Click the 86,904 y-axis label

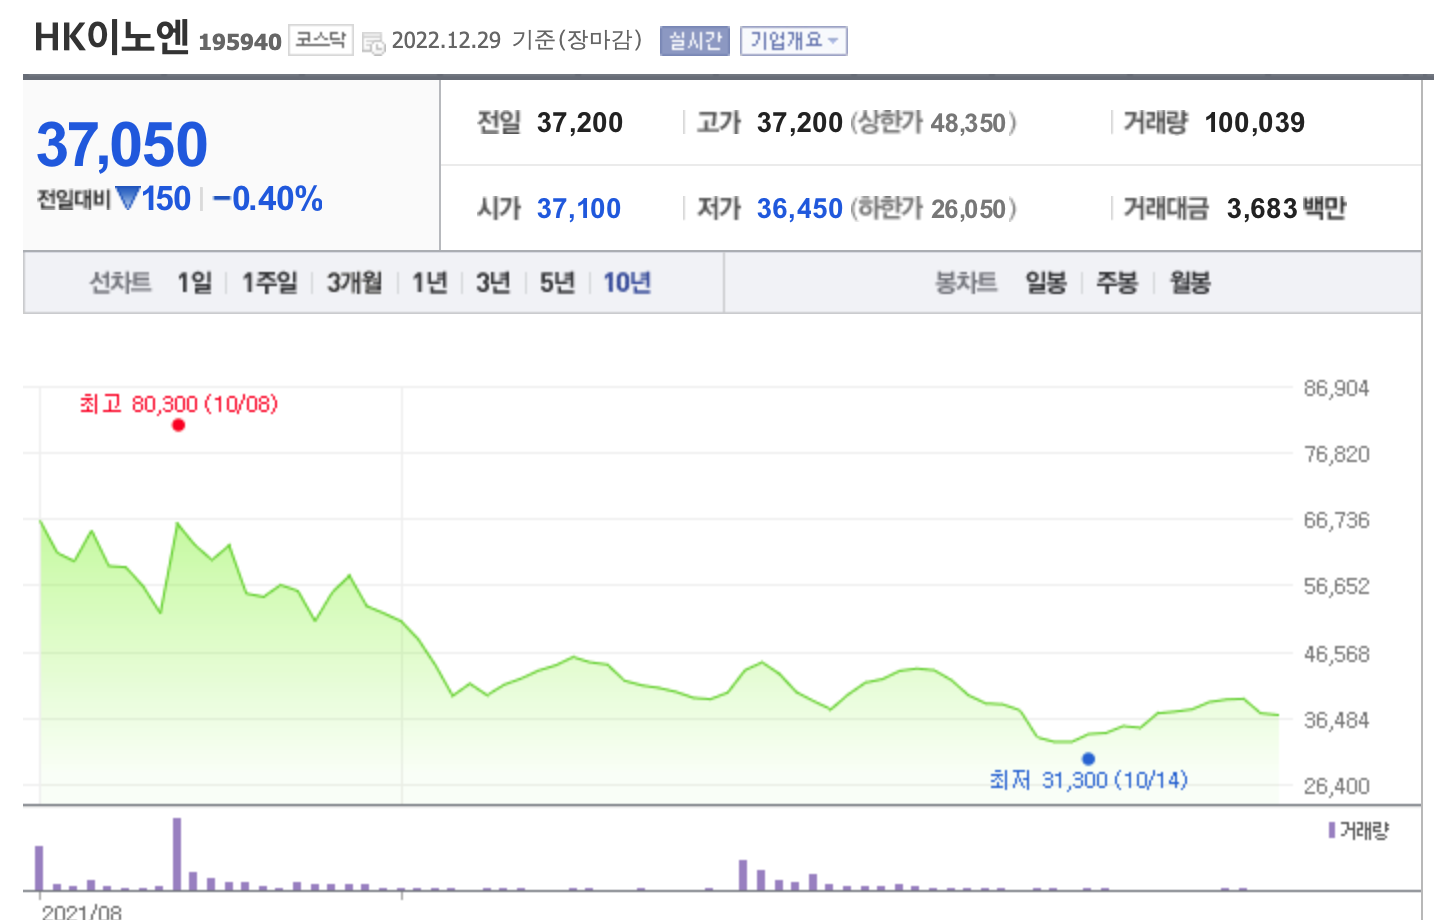(x=1337, y=389)
